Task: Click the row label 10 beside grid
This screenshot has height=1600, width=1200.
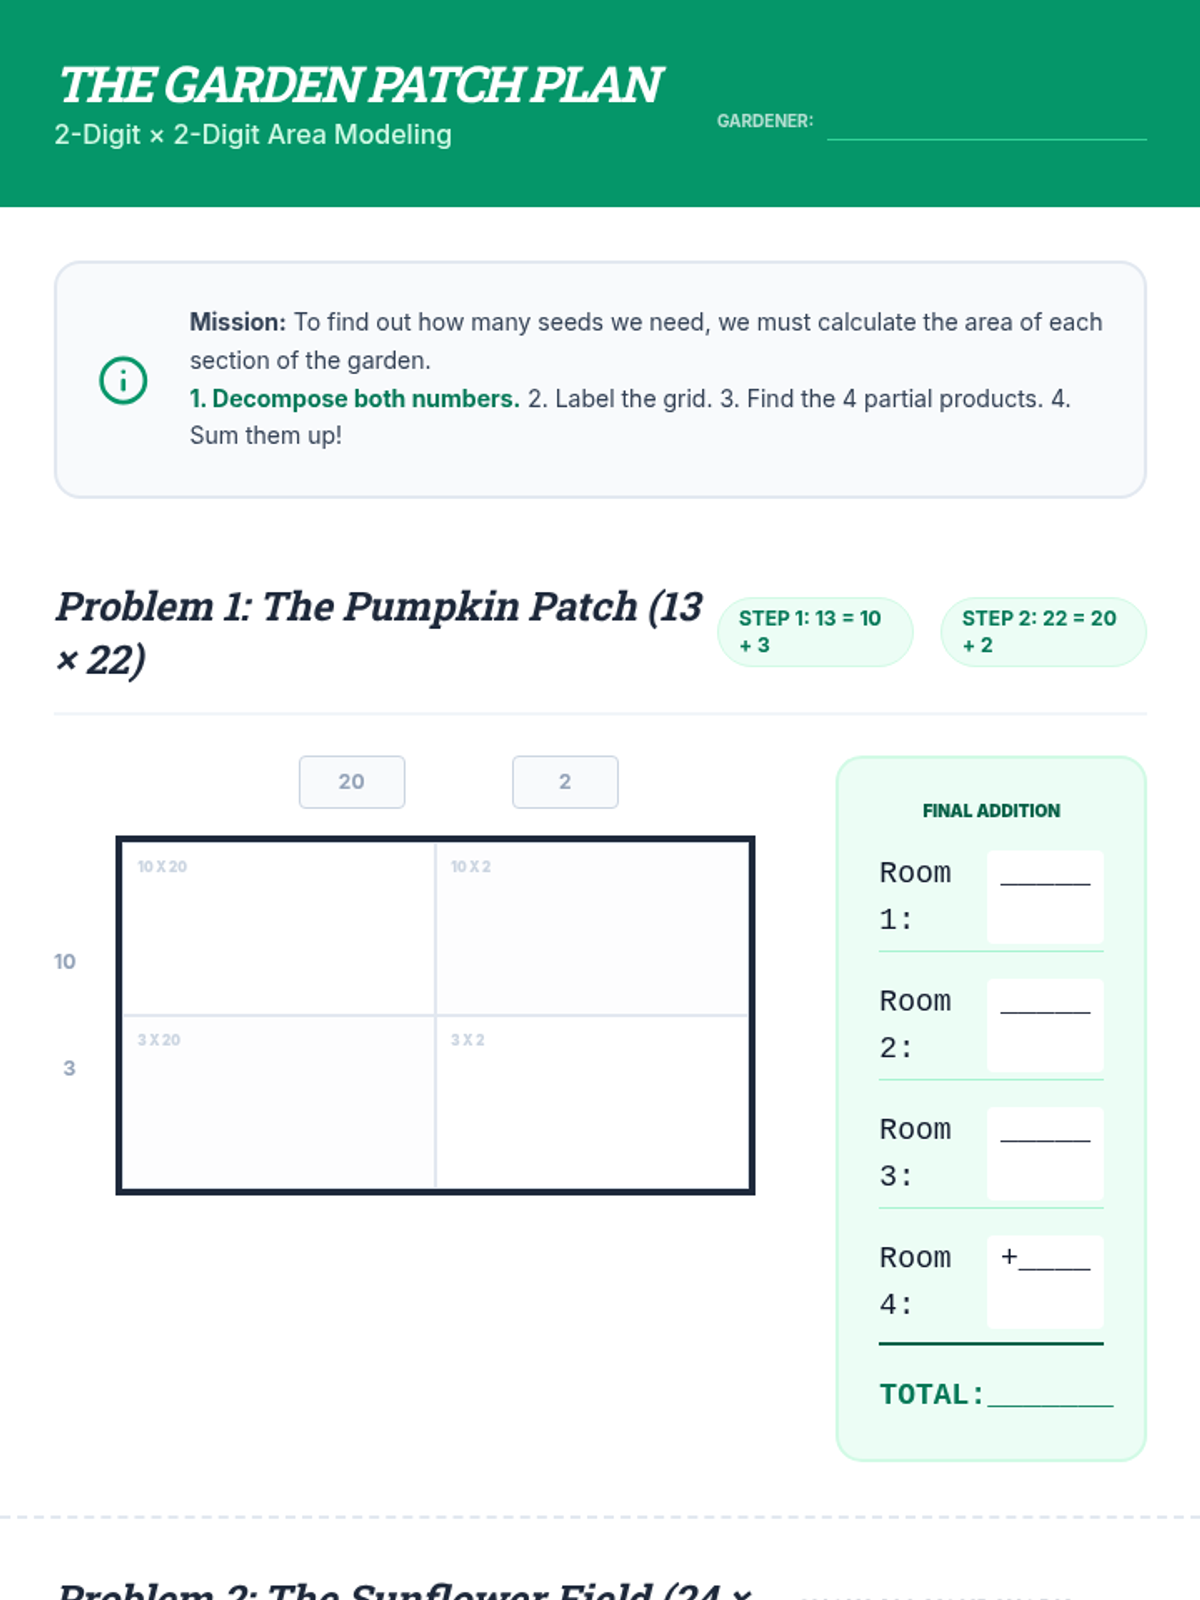Action: coord(65,961)
